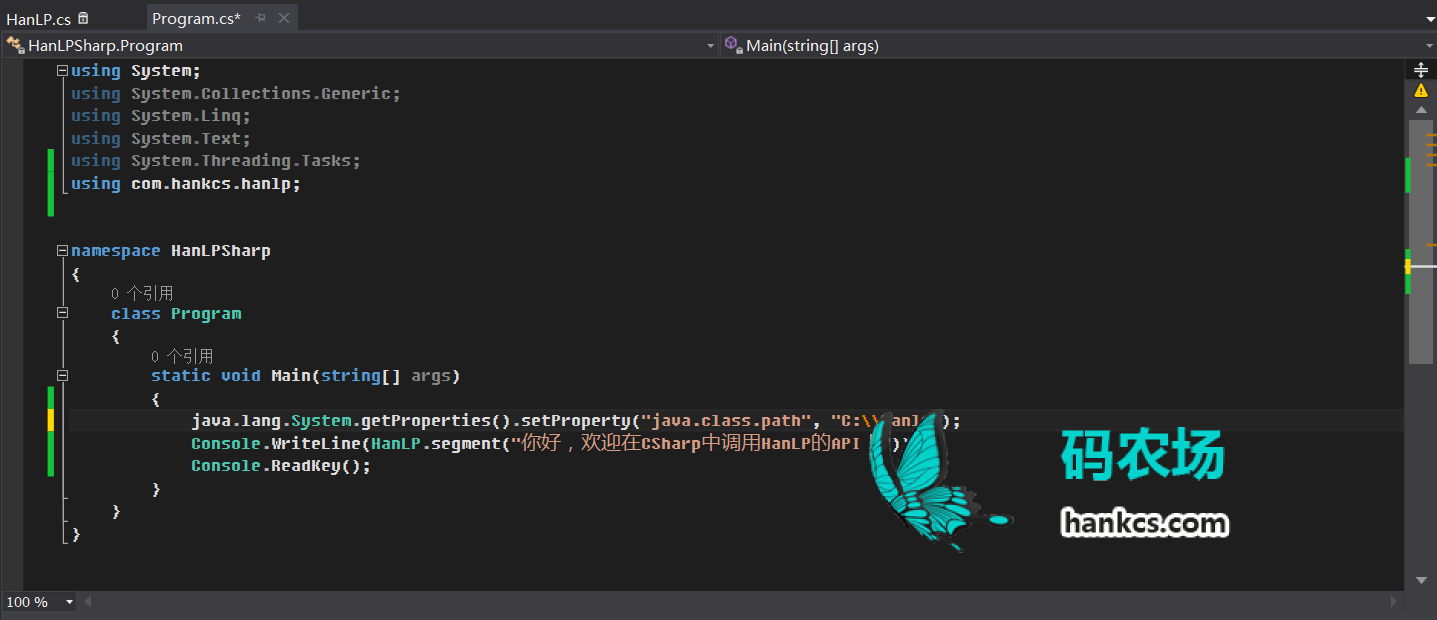1437x620 pixels.
Task: Collapse the namespace HanLPSharp block
Action: point(62,251)
